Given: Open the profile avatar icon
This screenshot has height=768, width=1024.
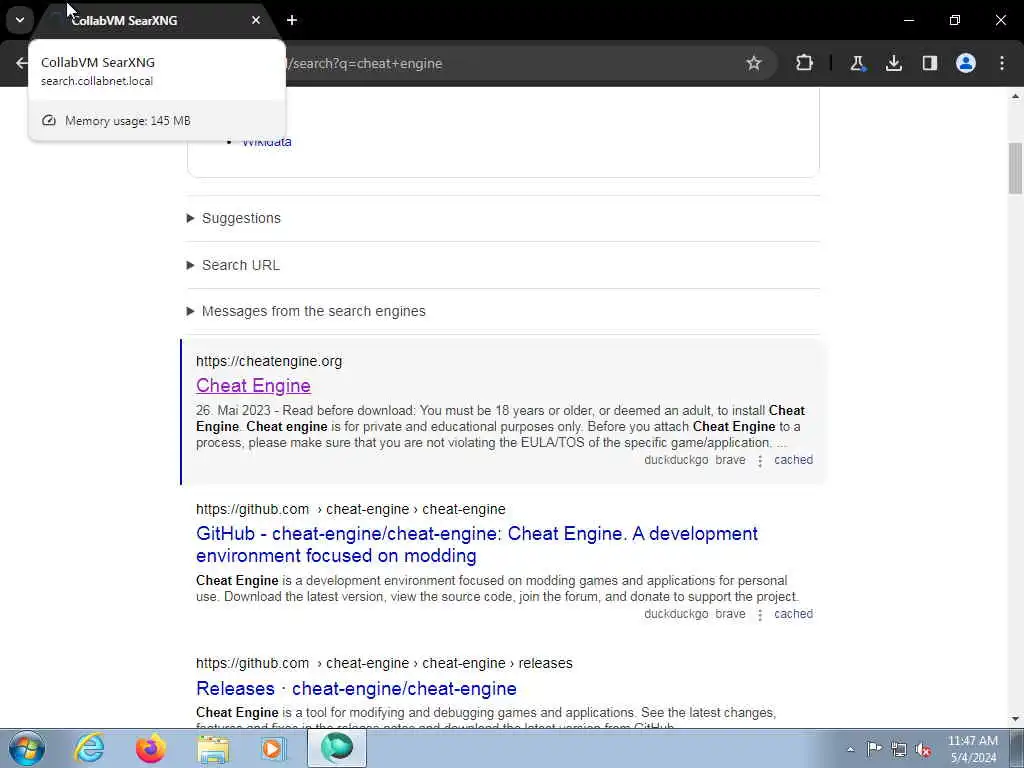Looking at the screenshot, I should tap(966, 63).
